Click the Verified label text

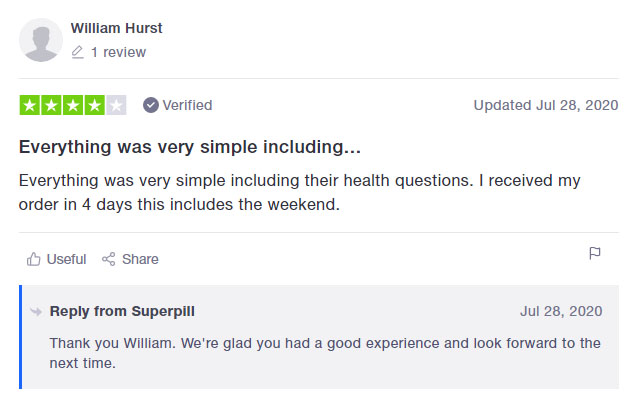187,105
